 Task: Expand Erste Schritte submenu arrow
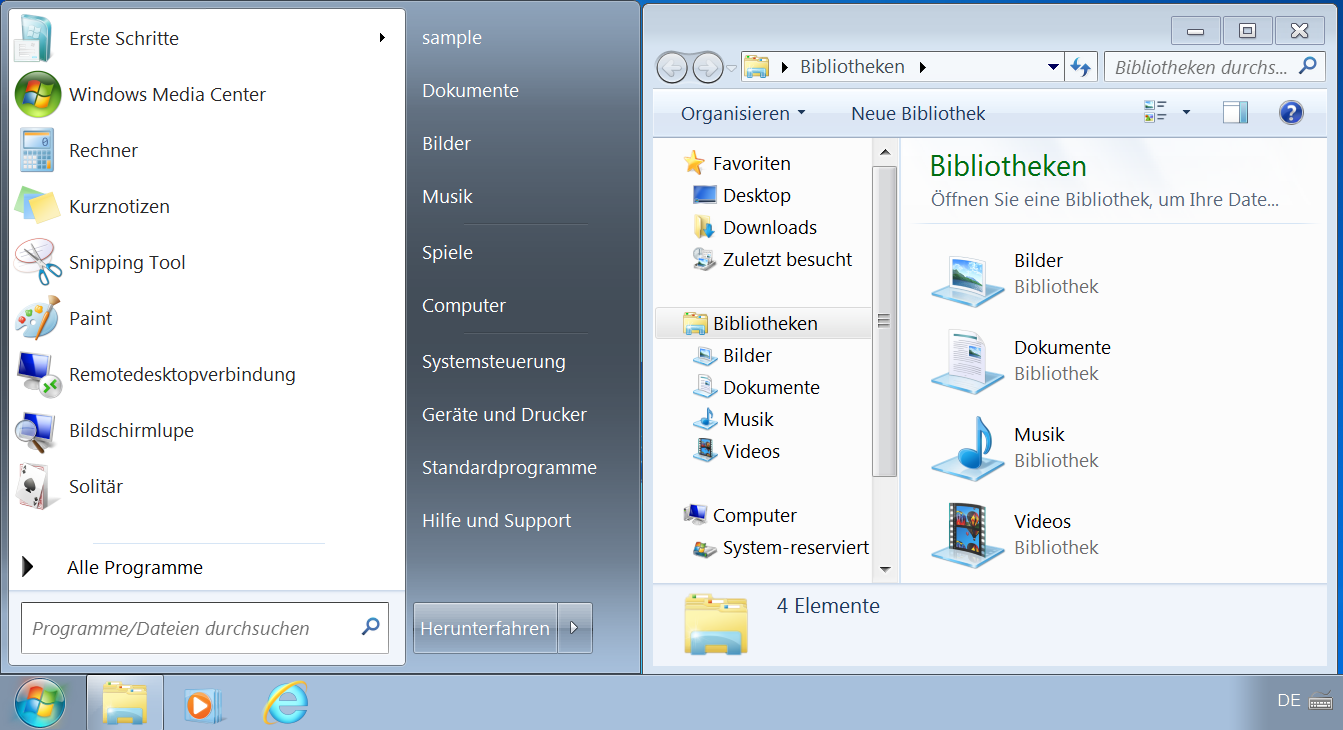pyautogui.click(x=382, y=38)
